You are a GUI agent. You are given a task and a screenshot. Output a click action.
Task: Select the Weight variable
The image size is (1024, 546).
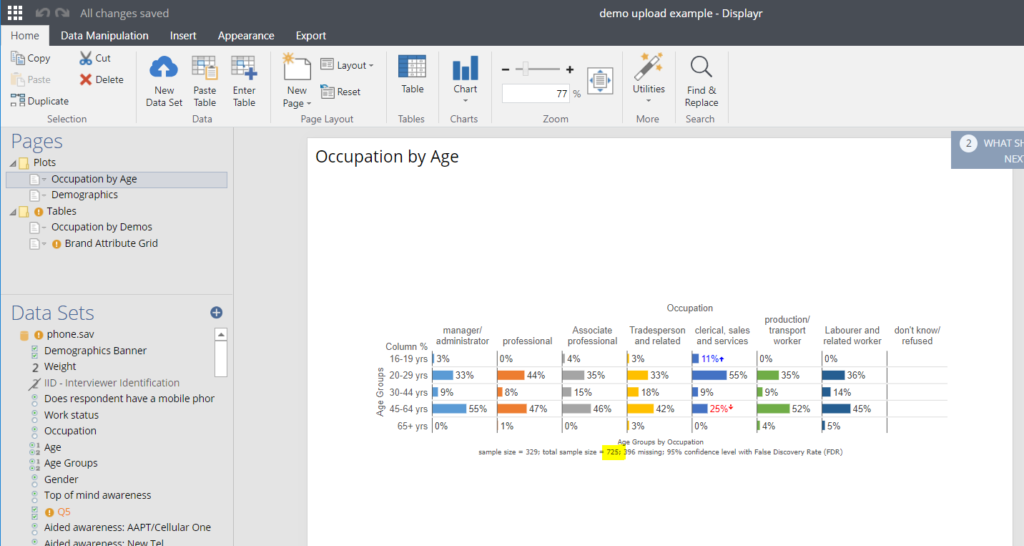click(59, 366)
